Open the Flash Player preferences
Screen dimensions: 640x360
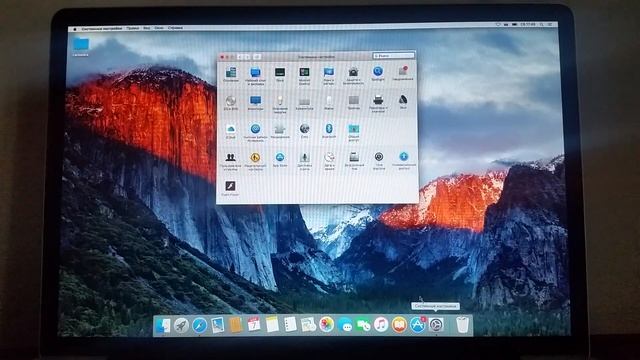coord(231,186)
